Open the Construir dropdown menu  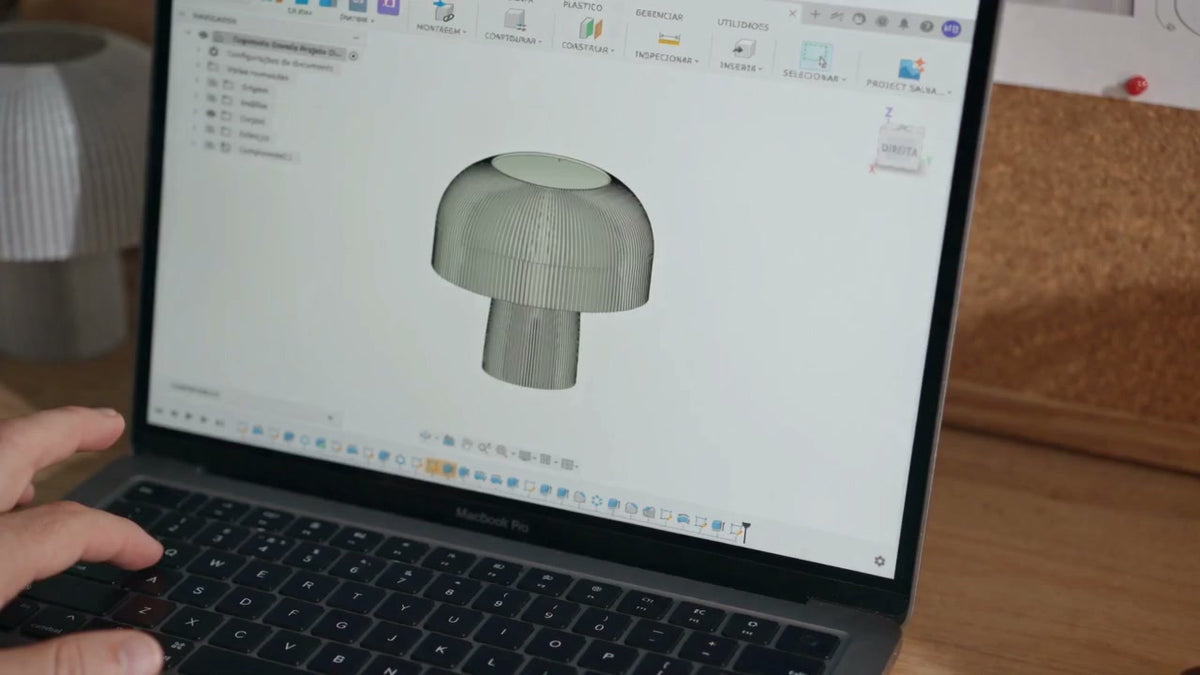click(x=587, y=47)
